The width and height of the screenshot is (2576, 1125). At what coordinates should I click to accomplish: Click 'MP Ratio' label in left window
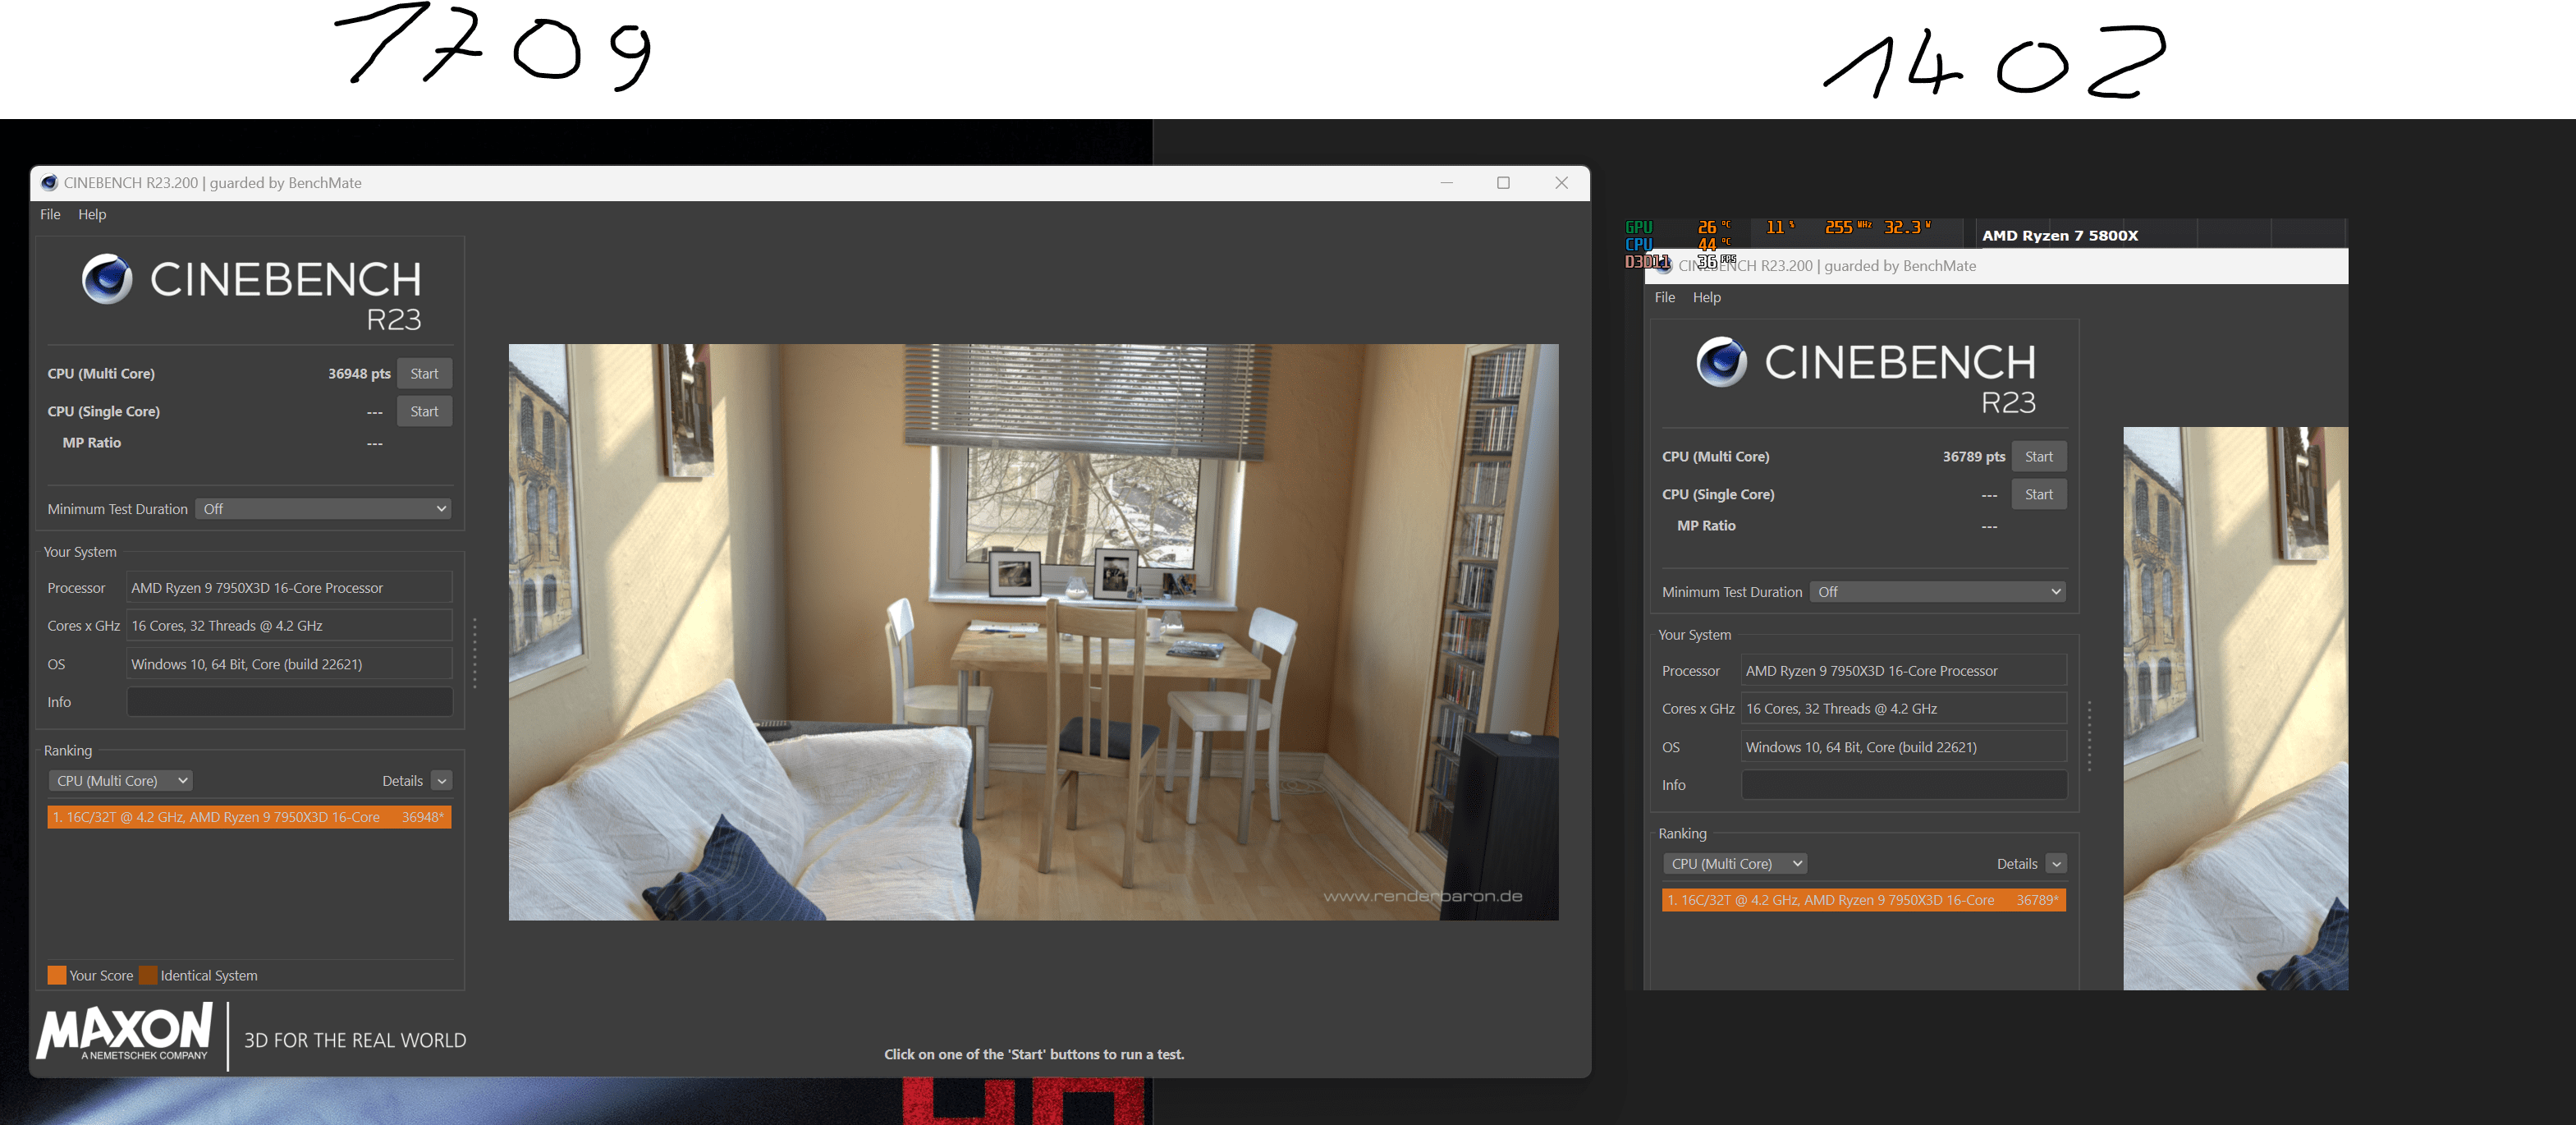point(92,443)
